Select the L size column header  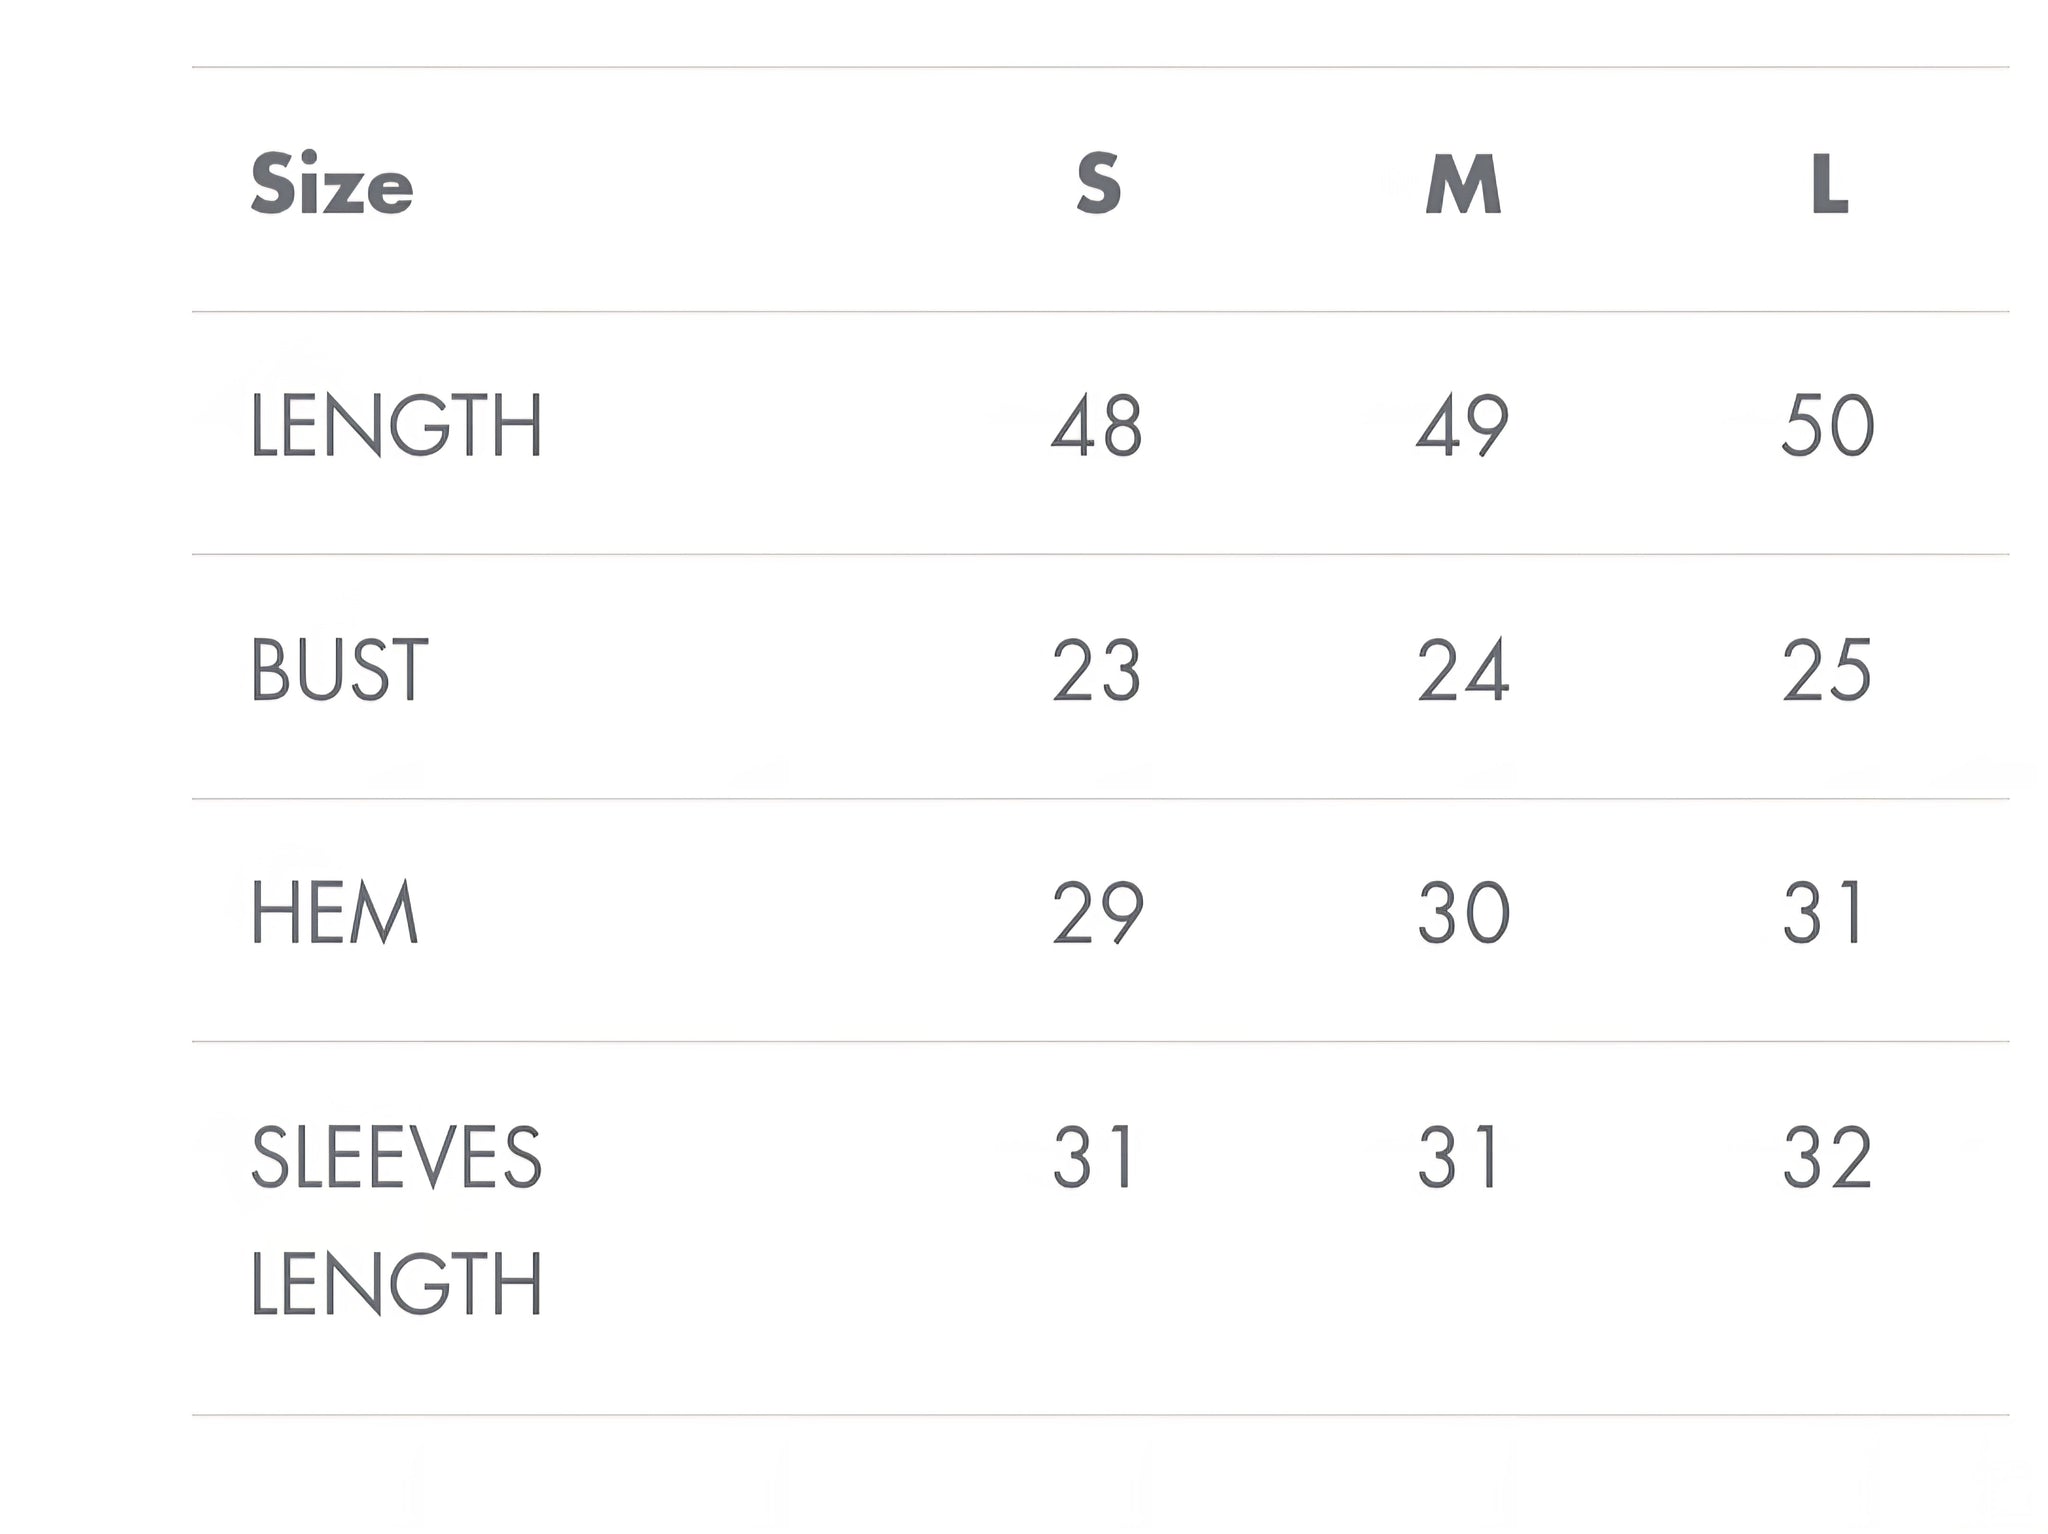(x=1829, y=185)
